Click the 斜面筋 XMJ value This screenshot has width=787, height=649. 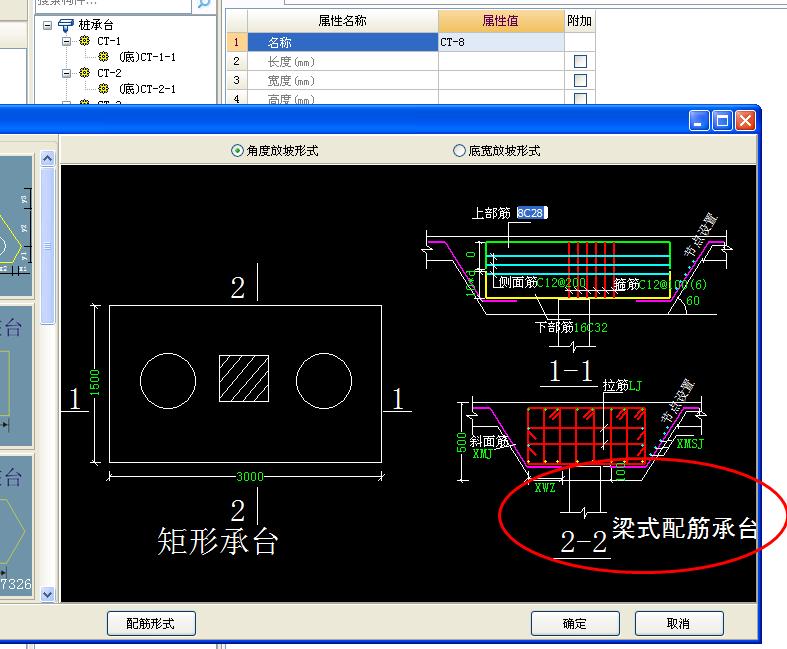click(482, 454)
